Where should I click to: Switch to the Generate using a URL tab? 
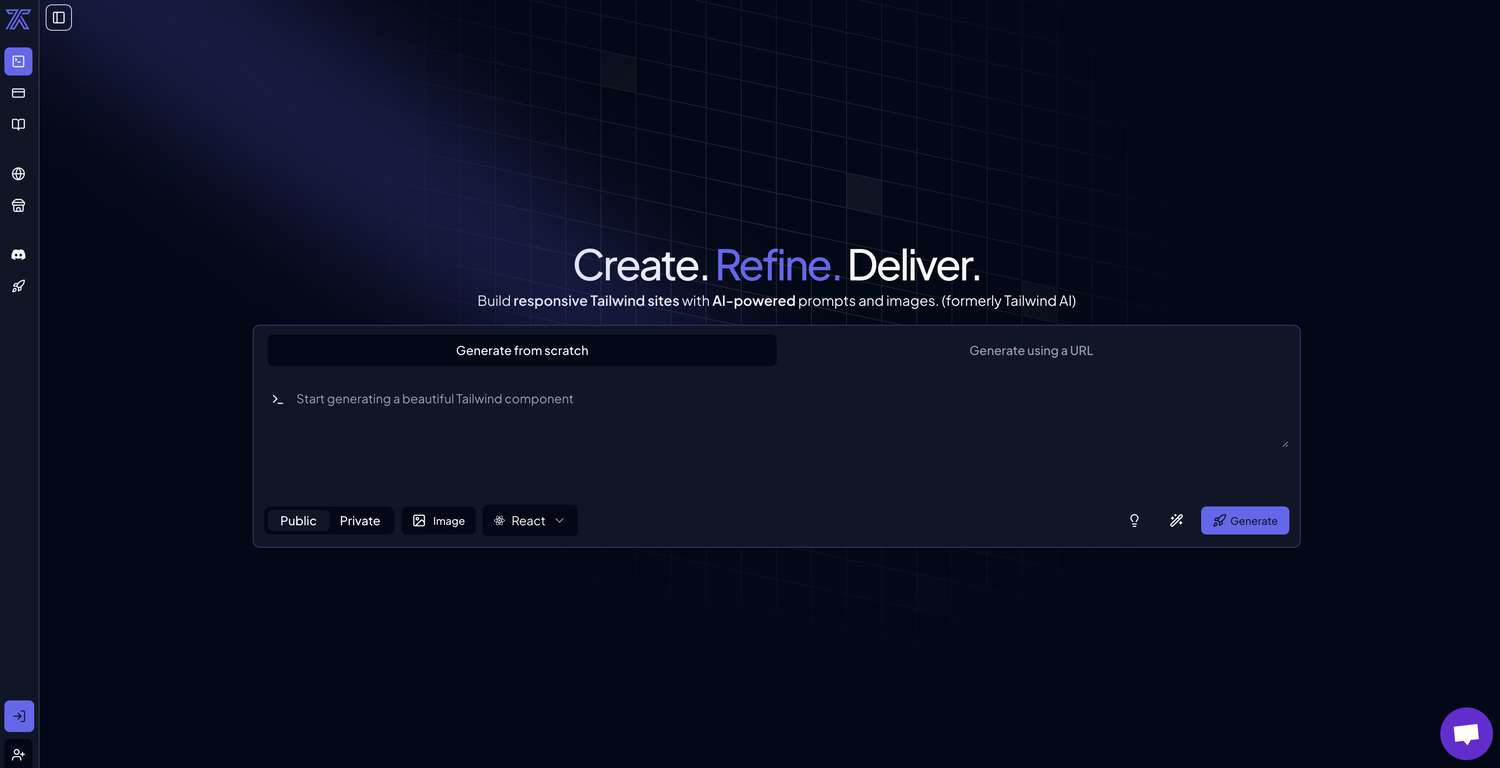[1030, 350]
